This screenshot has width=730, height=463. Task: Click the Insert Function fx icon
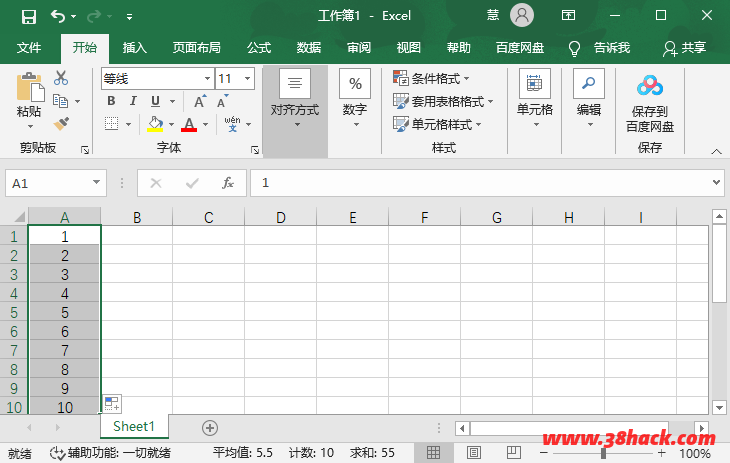click(228, 183)
